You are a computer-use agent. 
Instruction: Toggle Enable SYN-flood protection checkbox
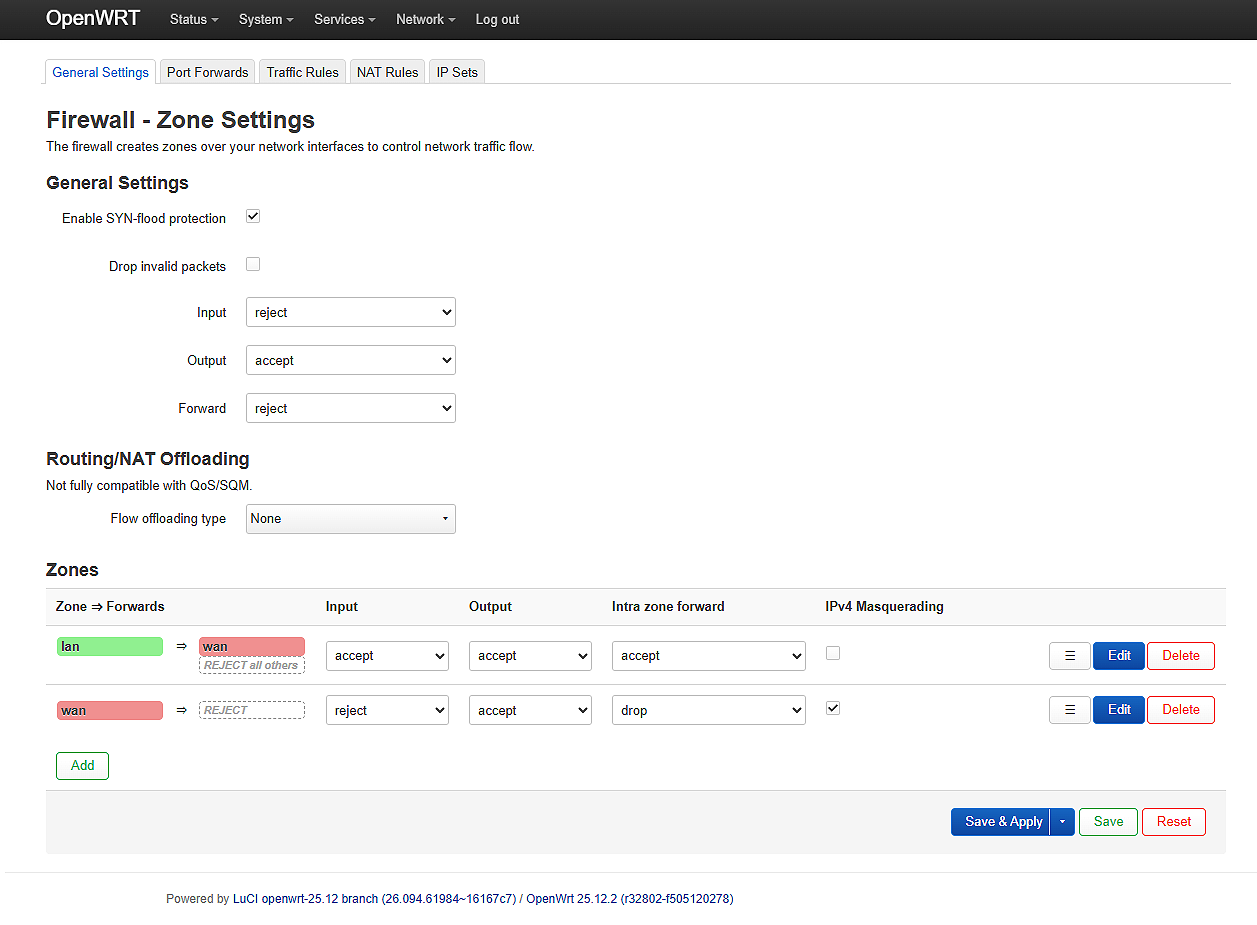click(x=253, y=217)
